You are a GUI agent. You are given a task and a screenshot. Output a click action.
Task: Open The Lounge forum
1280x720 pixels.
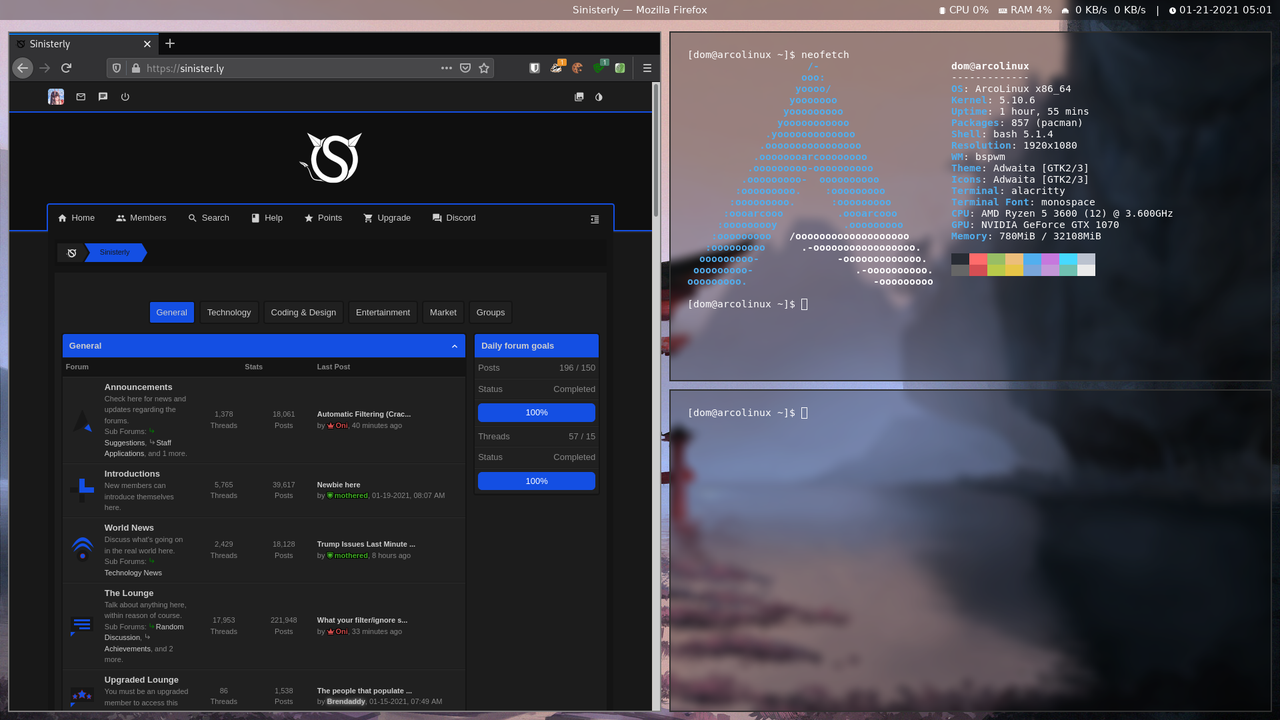coord(129,593)
